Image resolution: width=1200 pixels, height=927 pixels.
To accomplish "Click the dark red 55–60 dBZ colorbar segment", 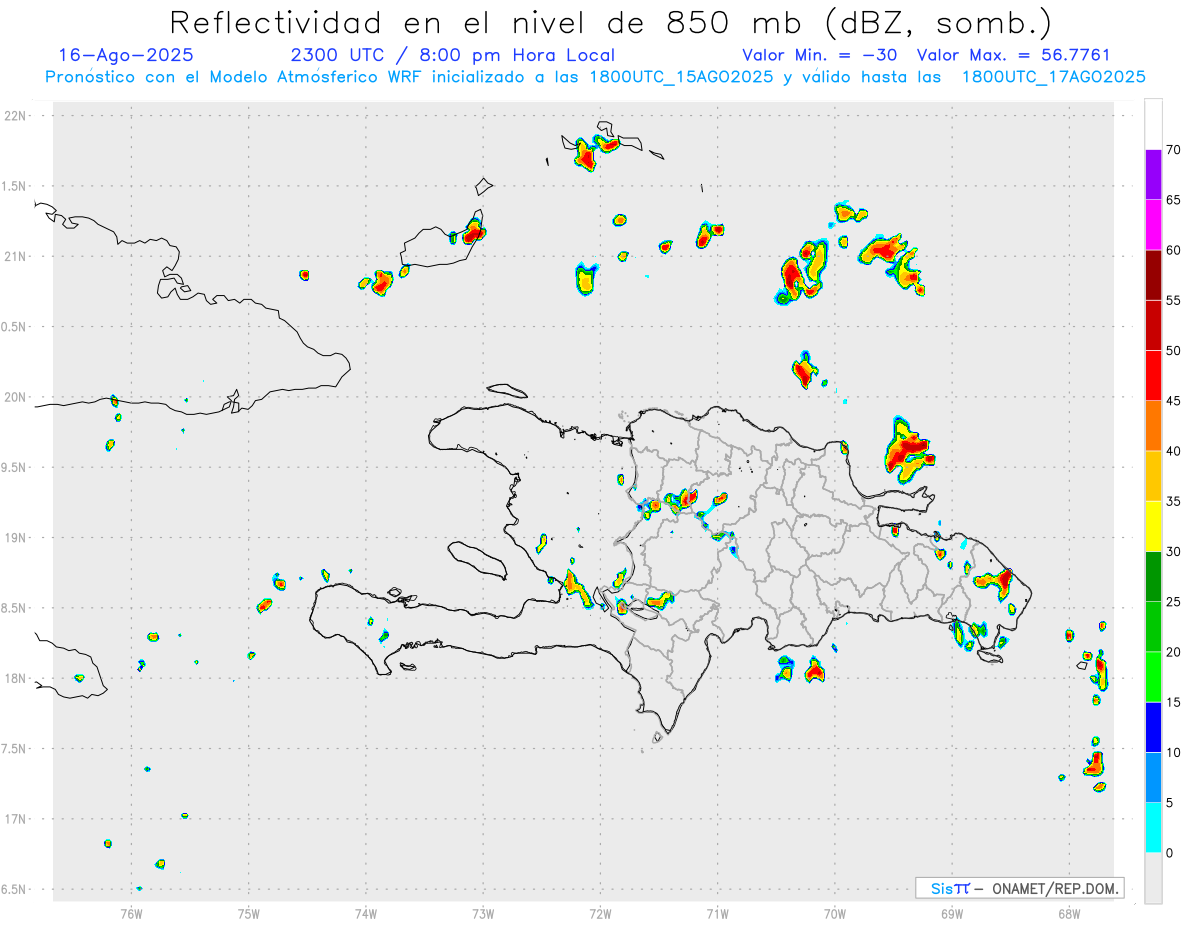I will (1153, 275).
